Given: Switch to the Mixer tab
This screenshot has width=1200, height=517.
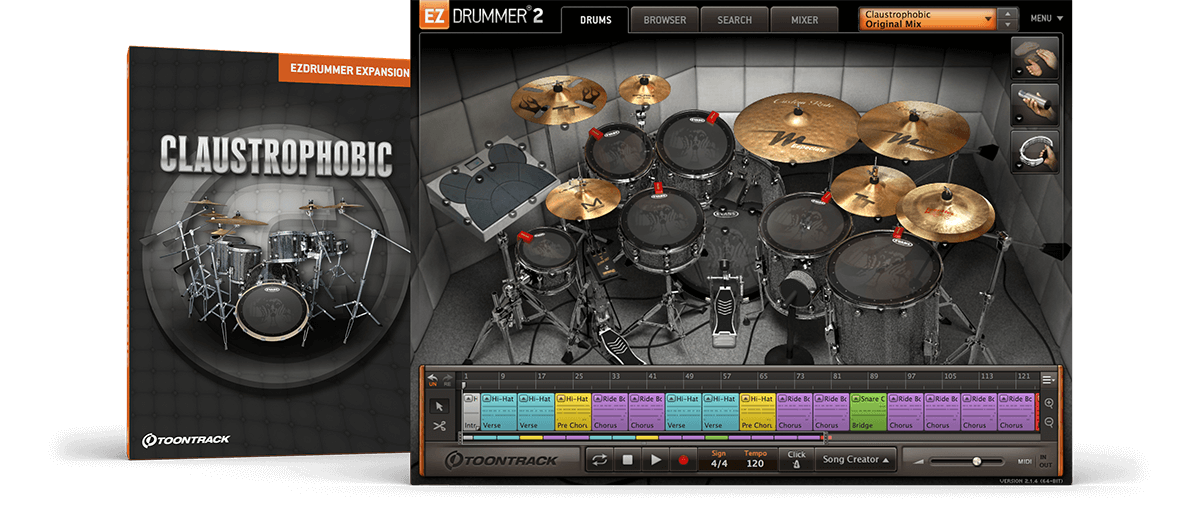Looking at the screenshot, I should [x=804, y=19].
